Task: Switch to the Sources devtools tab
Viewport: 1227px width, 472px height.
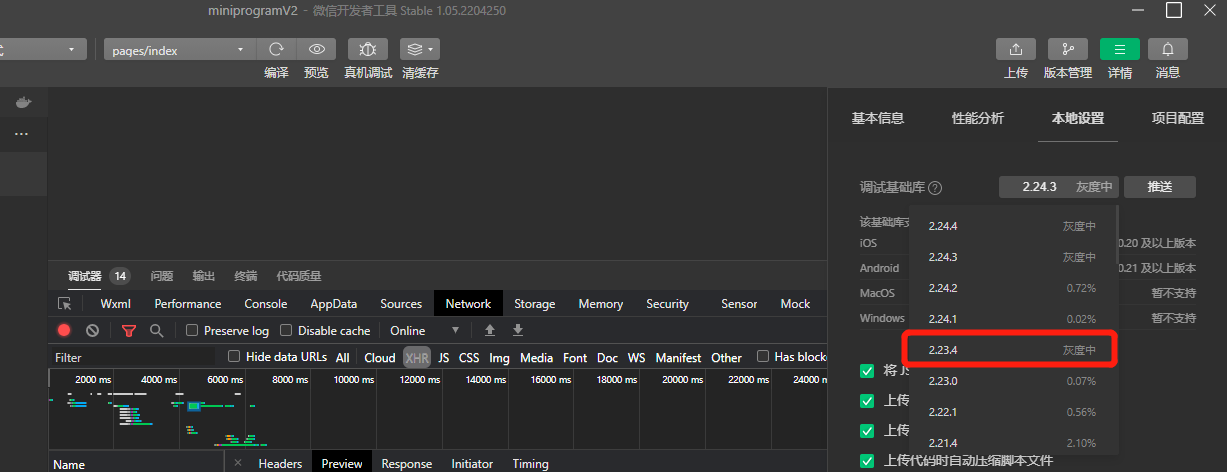Action: coord(401,304)
